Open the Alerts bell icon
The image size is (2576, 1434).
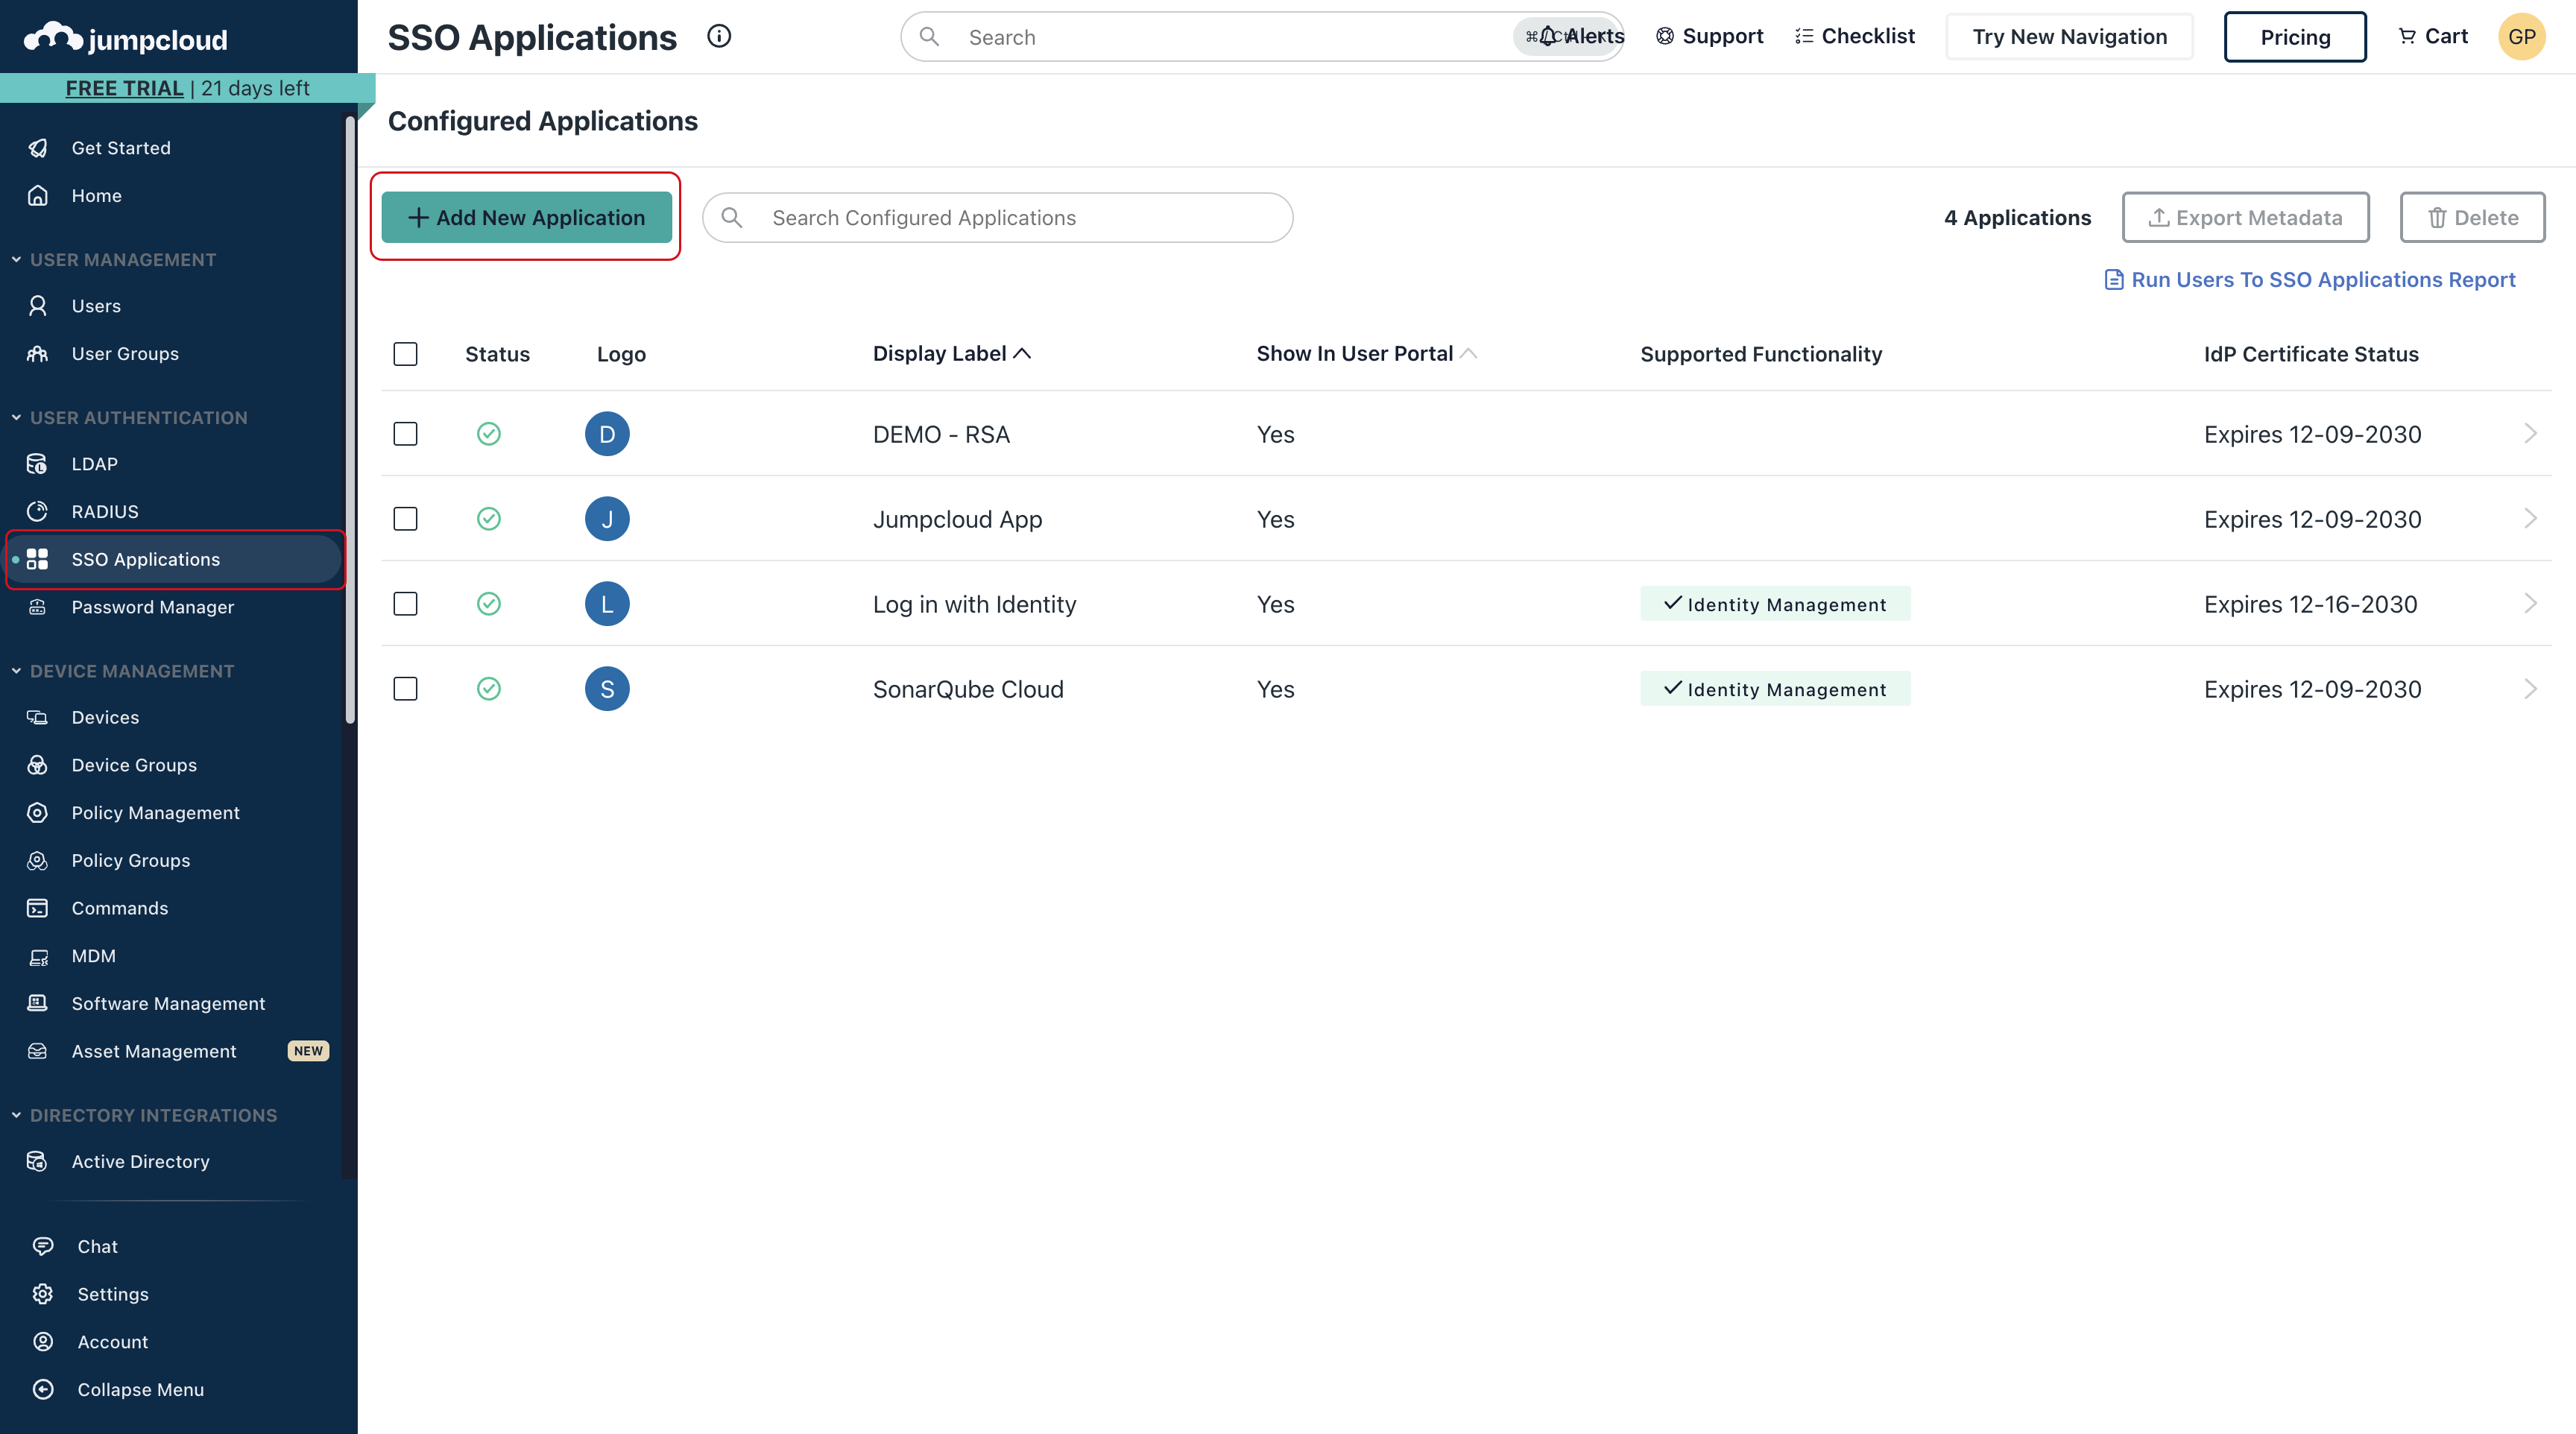pyautogui.click(x=1548, y=36)
